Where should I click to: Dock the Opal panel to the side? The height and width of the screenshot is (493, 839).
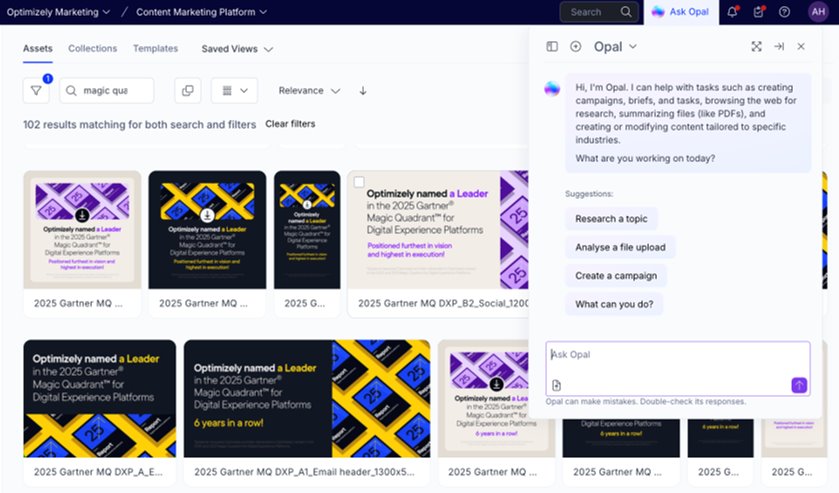(779, 47)
